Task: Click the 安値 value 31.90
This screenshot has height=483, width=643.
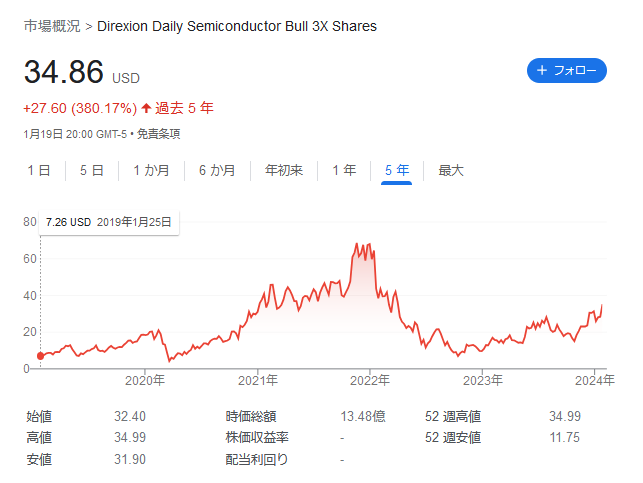Action: click(x=130, y=459)
